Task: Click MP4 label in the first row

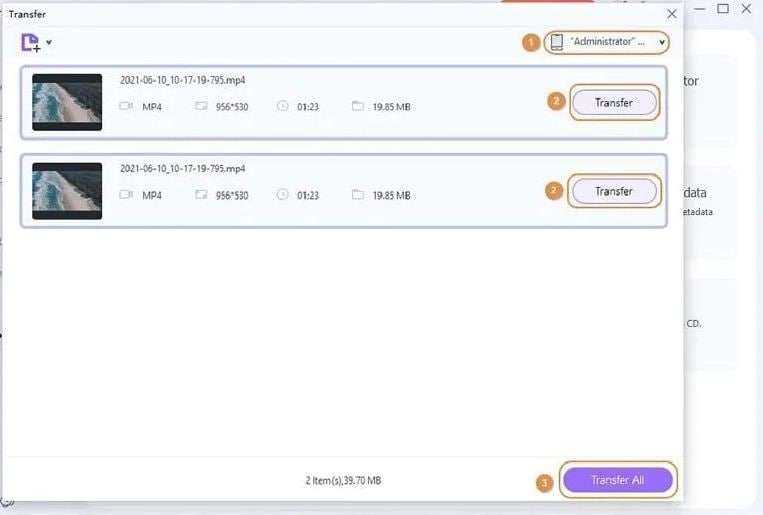Action: click(152, 107)
